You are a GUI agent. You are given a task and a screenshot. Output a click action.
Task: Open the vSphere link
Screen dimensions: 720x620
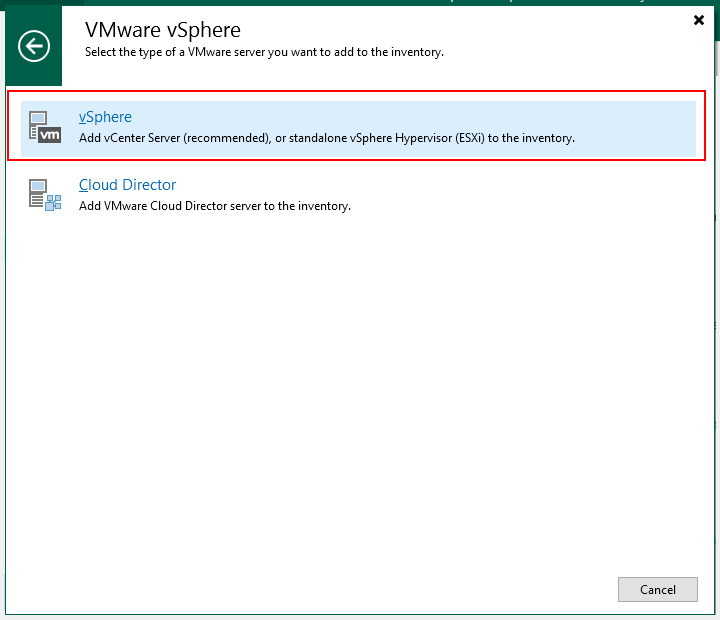105,117
